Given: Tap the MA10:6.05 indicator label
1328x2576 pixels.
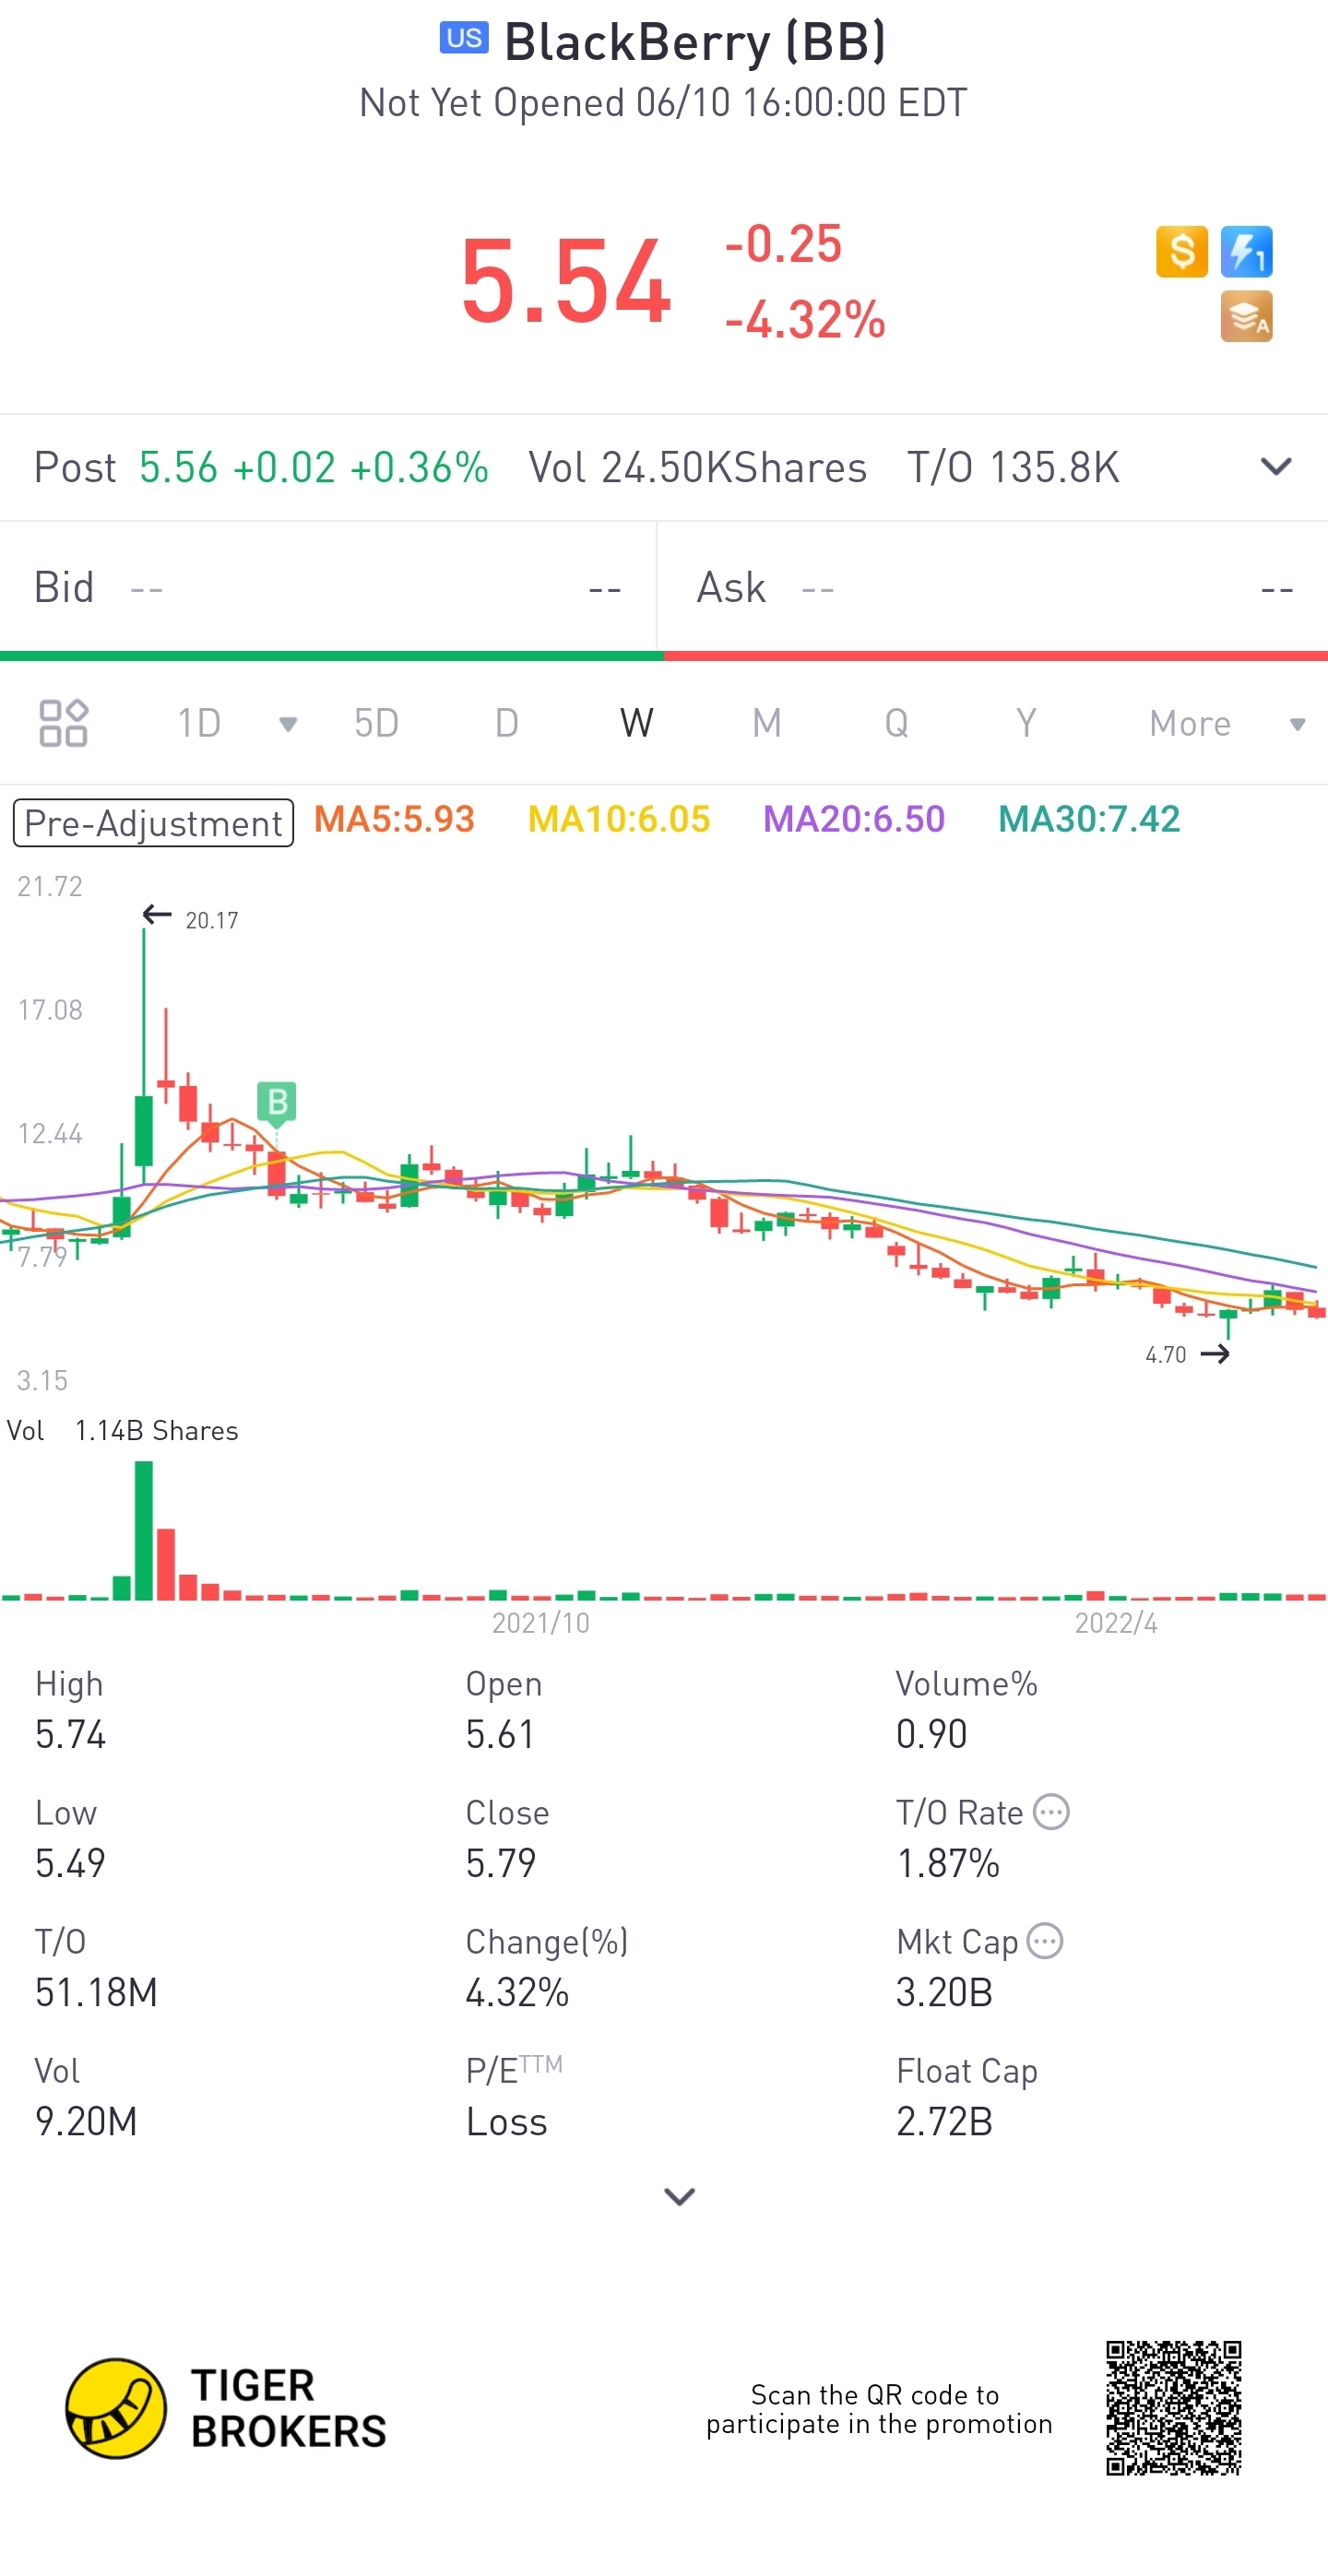Looking at the screenshot, I should (619, 819).
